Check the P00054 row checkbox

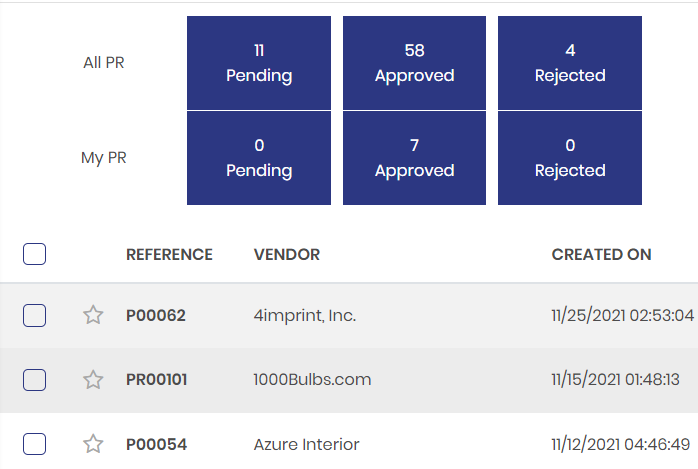[34, 444]
